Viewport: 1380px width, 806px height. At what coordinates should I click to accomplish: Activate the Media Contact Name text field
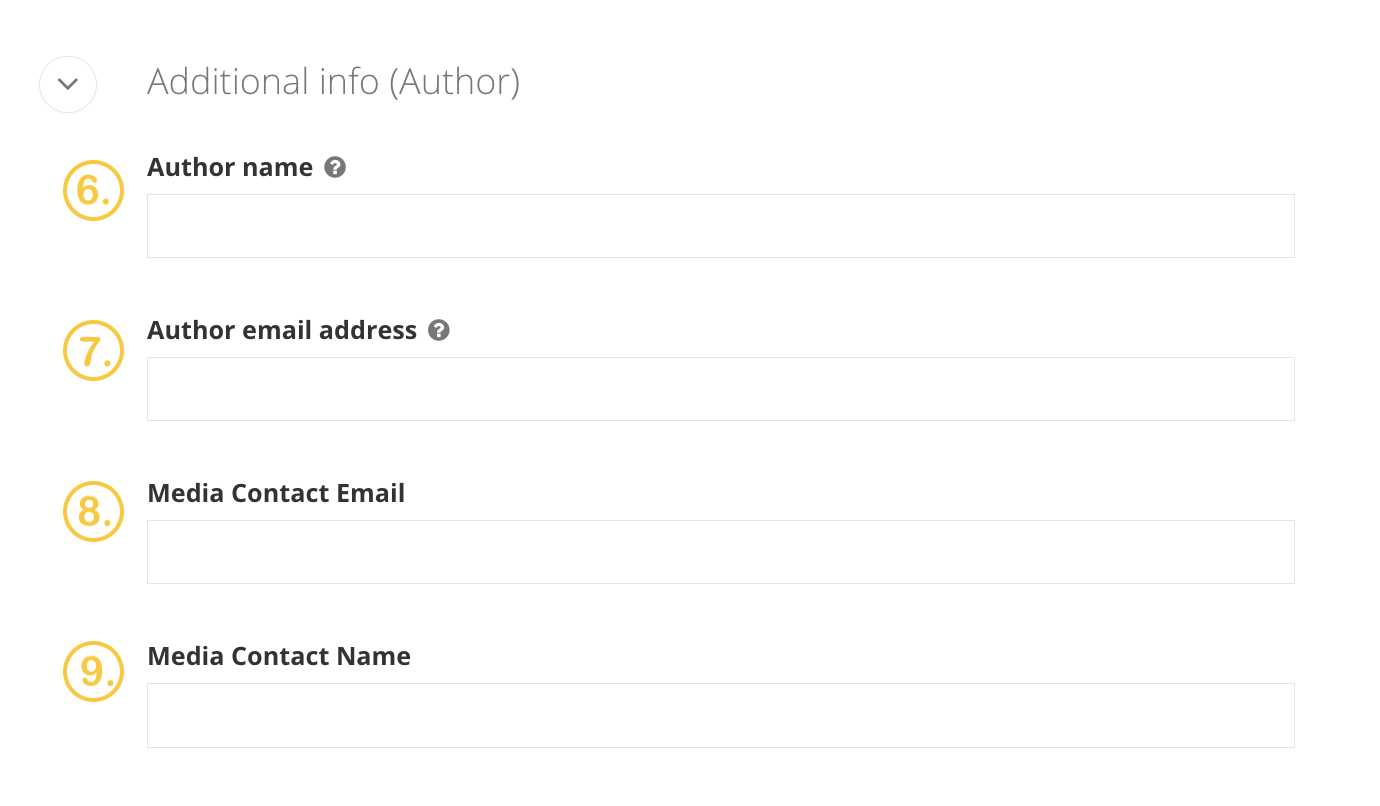(x=720, y=715)
